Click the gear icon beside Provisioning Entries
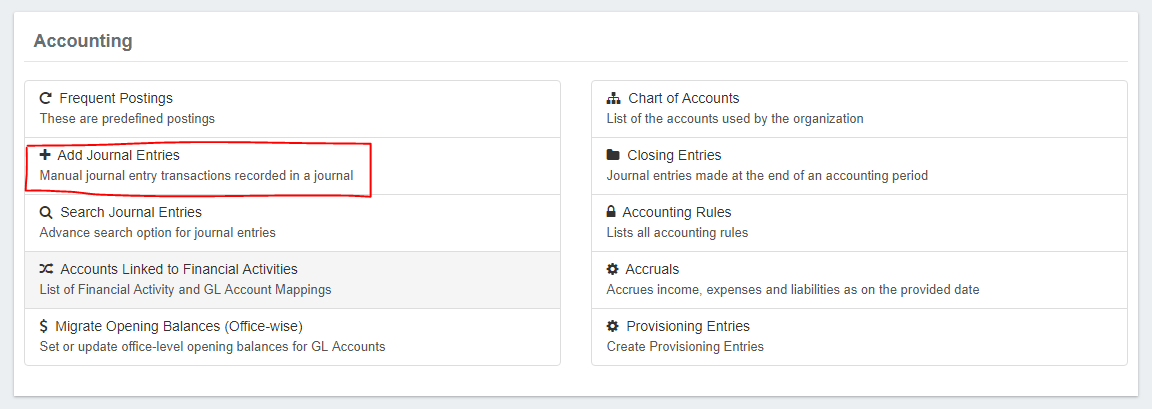Image resolution: width=1152 pixels, height=409 pixels. click(612, 327)
